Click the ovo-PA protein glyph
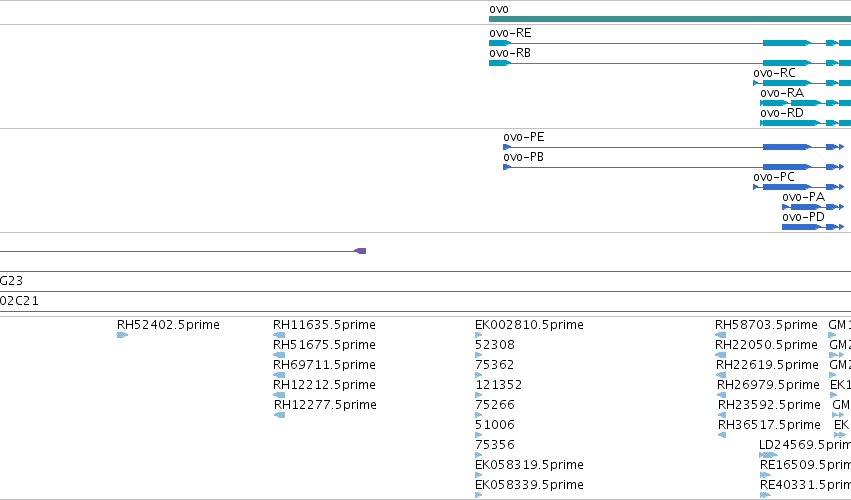Viewport: 851px width, 500px height. coord(813,207)
